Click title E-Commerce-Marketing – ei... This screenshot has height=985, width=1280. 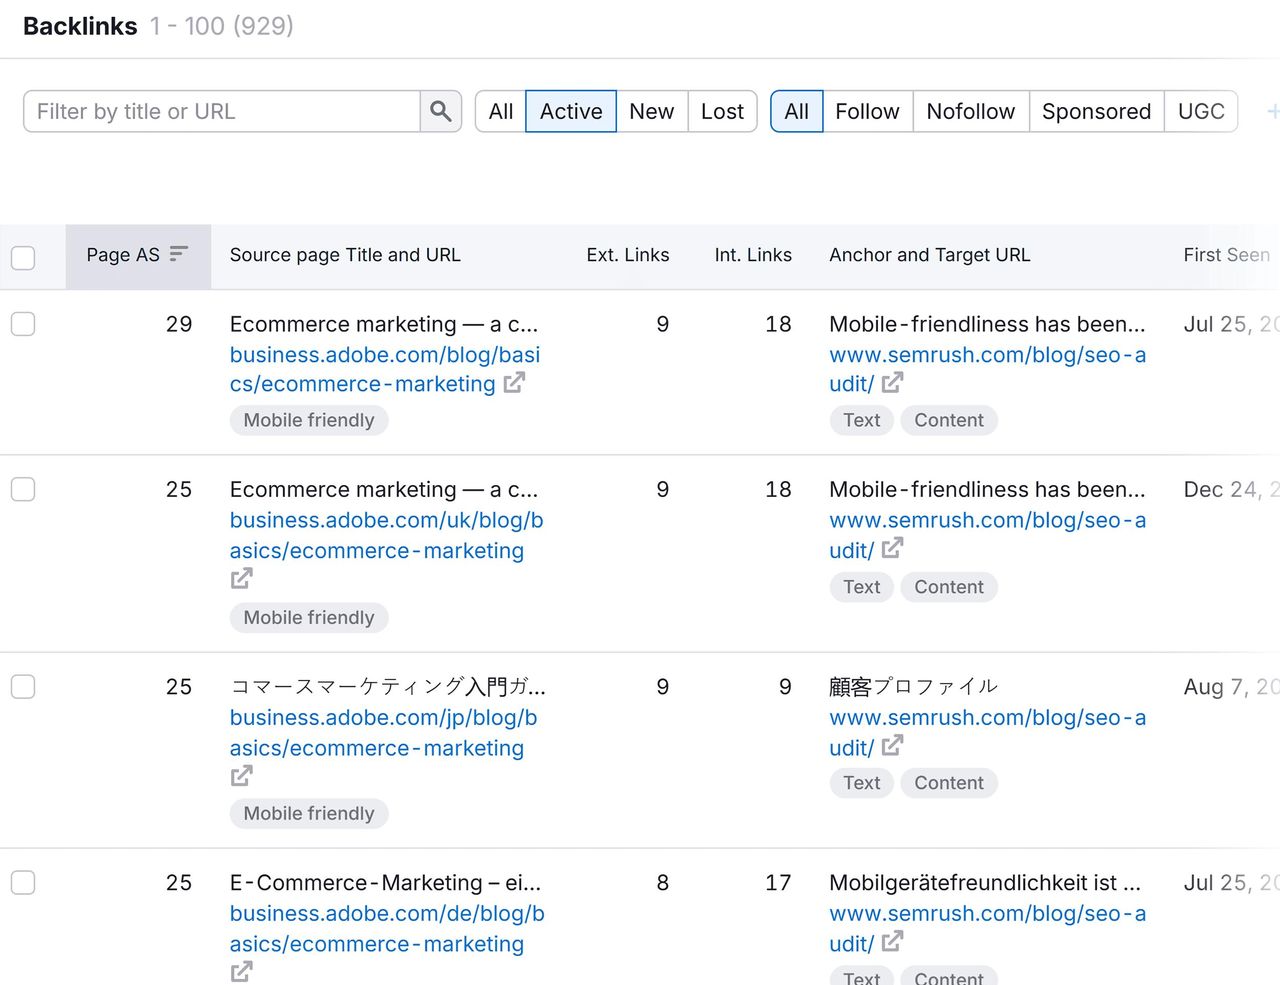point(385,882)
